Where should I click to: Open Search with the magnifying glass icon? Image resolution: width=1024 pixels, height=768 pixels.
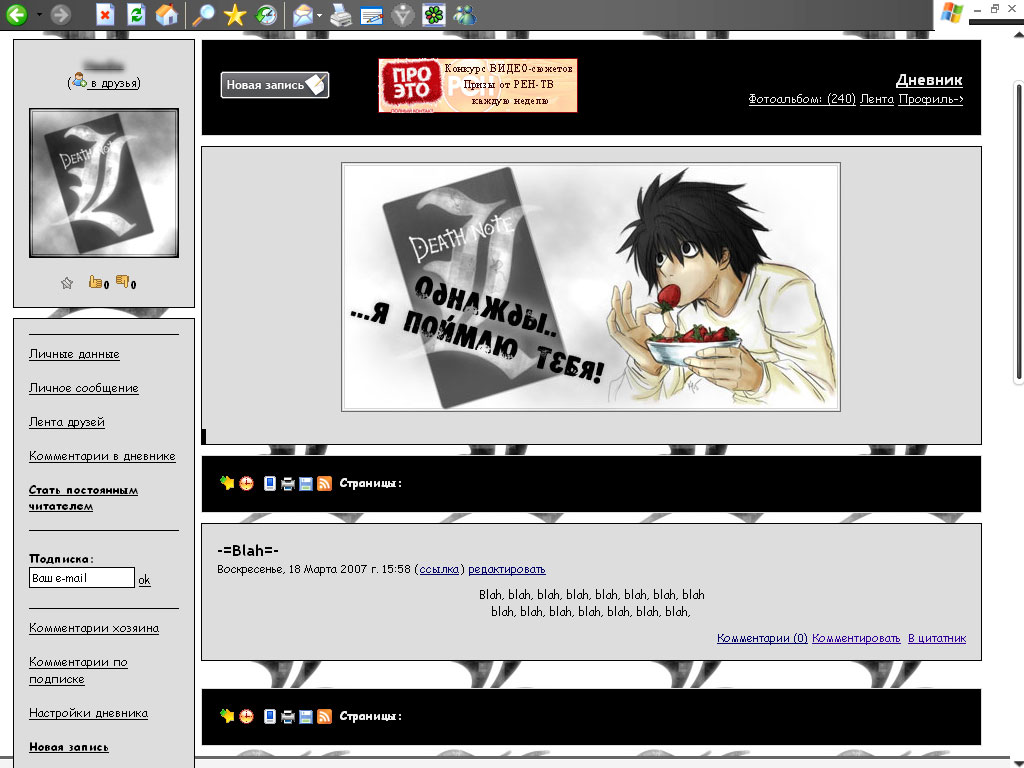[203, 14]
